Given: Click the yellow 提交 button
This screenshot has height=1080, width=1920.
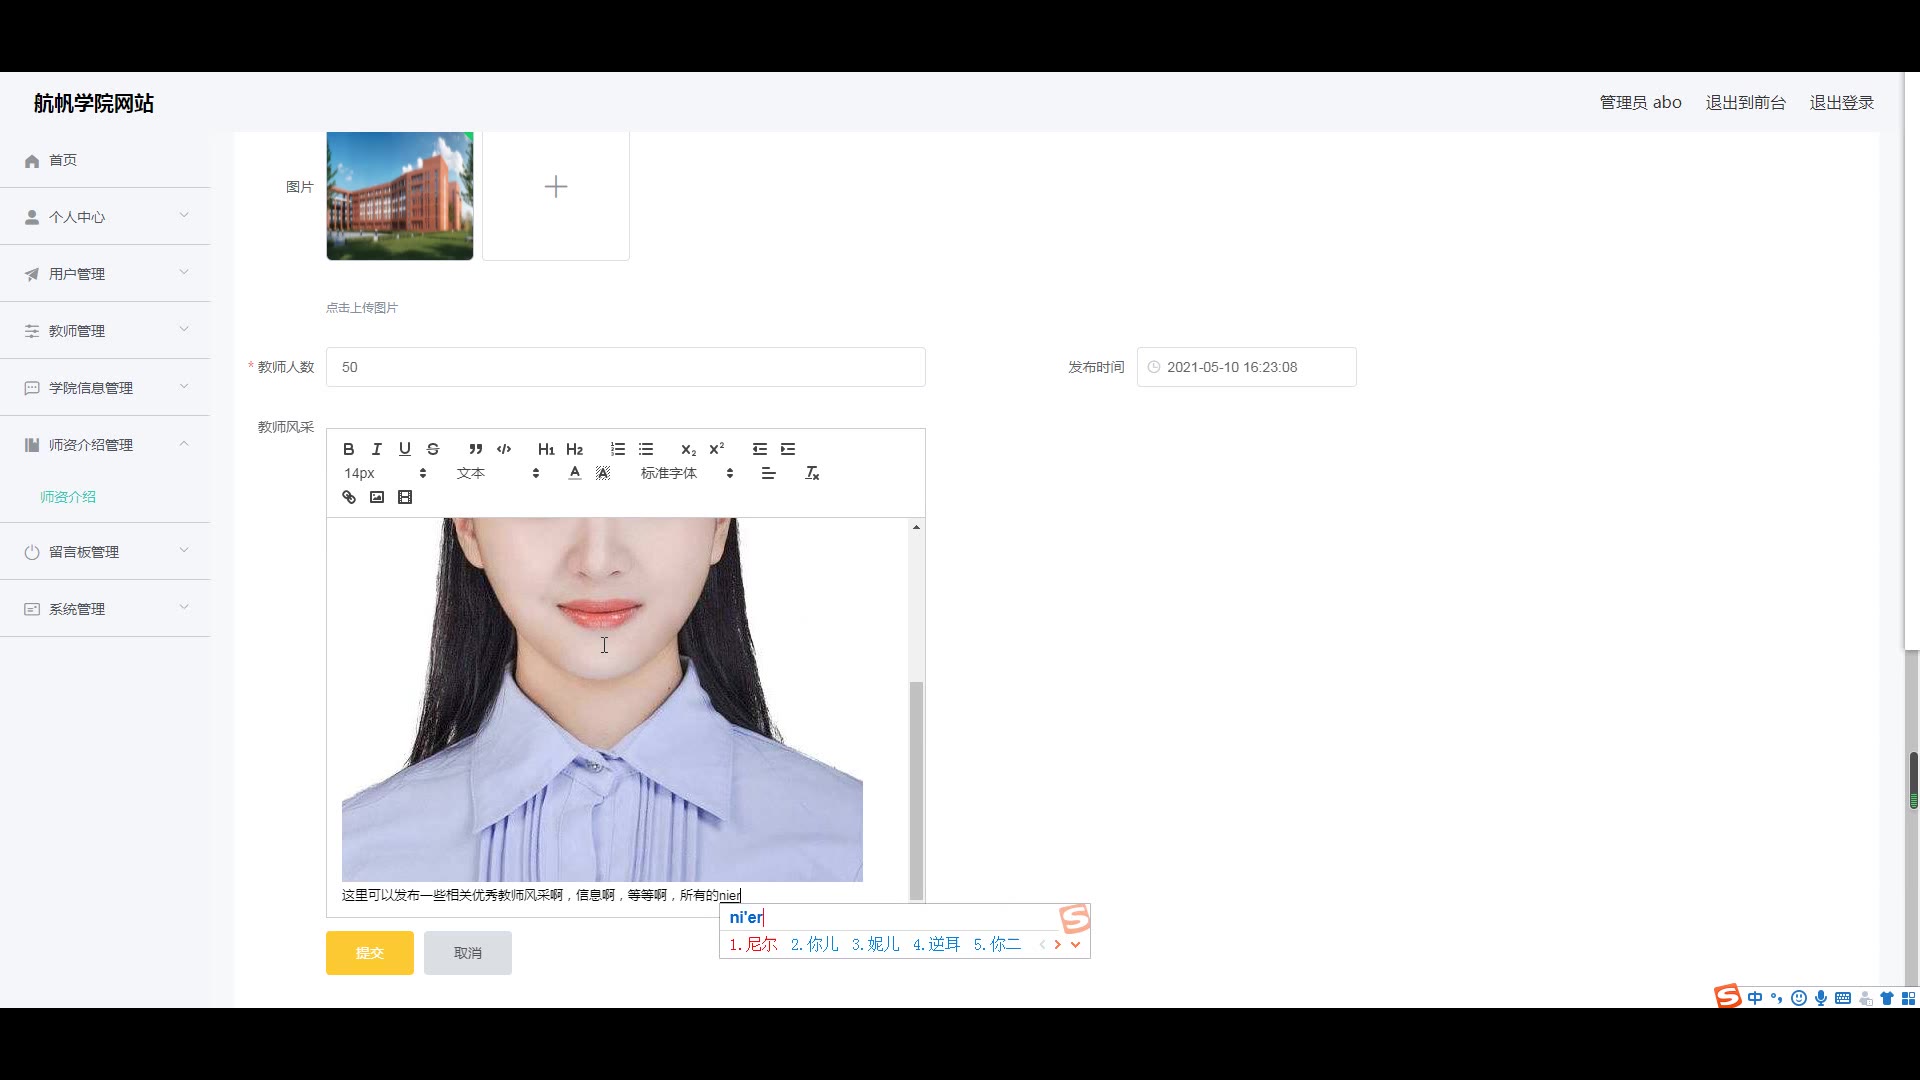Looking at the screenshot, I should pos(369,953).
